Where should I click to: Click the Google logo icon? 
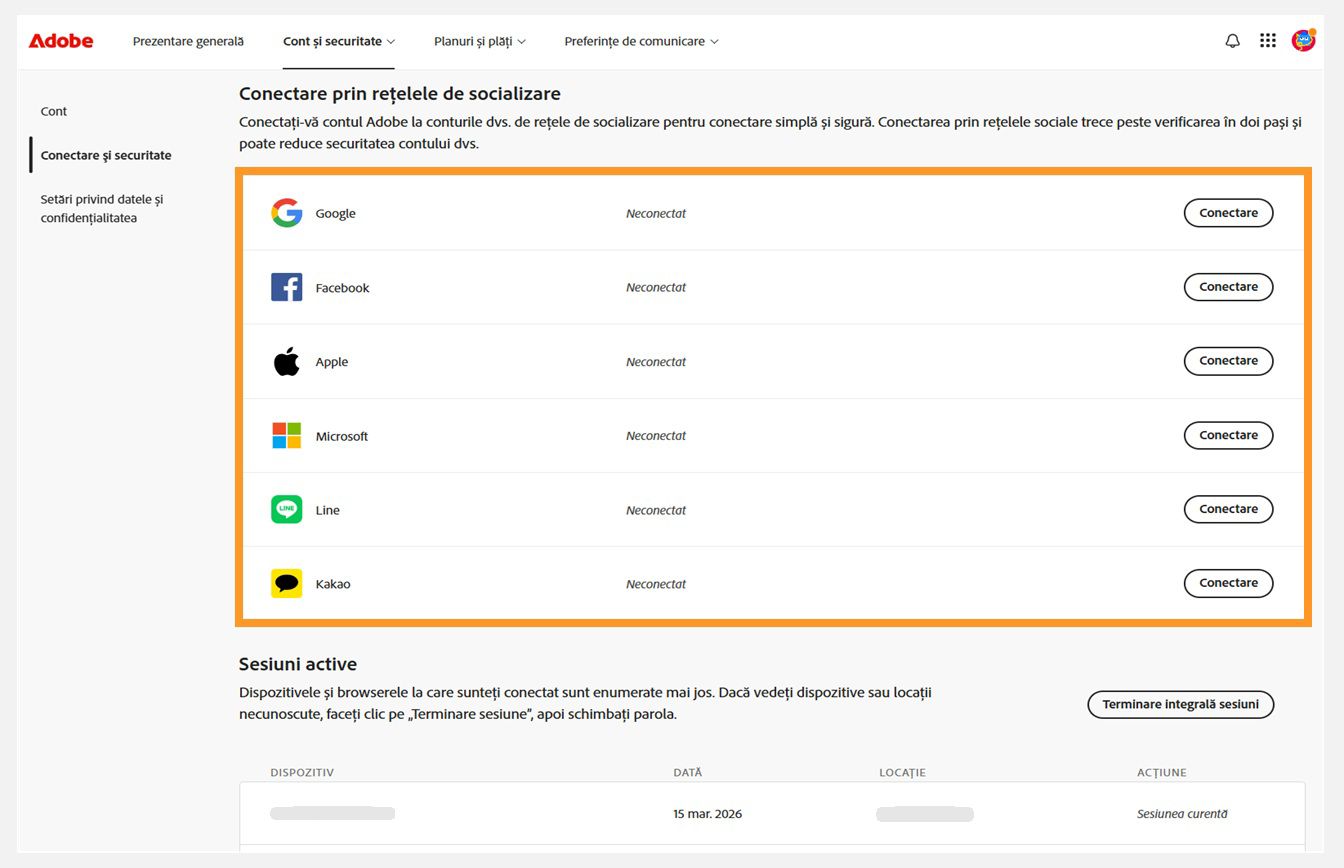pyautogui.click(x=287, y=213)
